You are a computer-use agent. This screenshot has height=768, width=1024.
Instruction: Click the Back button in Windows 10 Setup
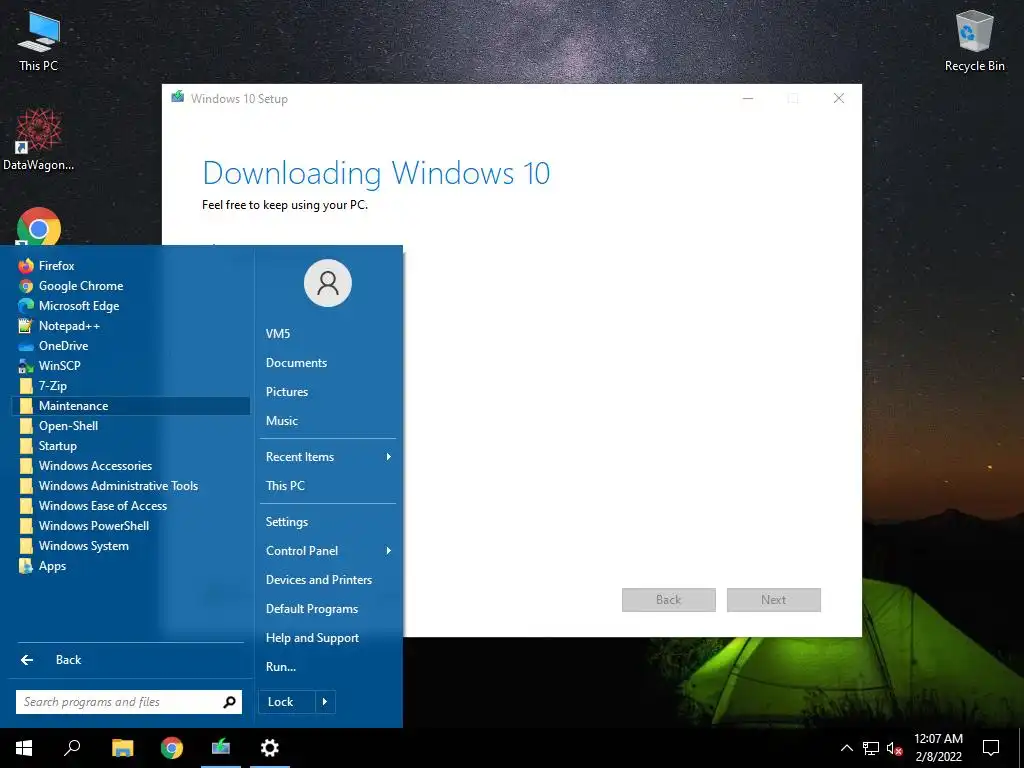pos(668,600)
